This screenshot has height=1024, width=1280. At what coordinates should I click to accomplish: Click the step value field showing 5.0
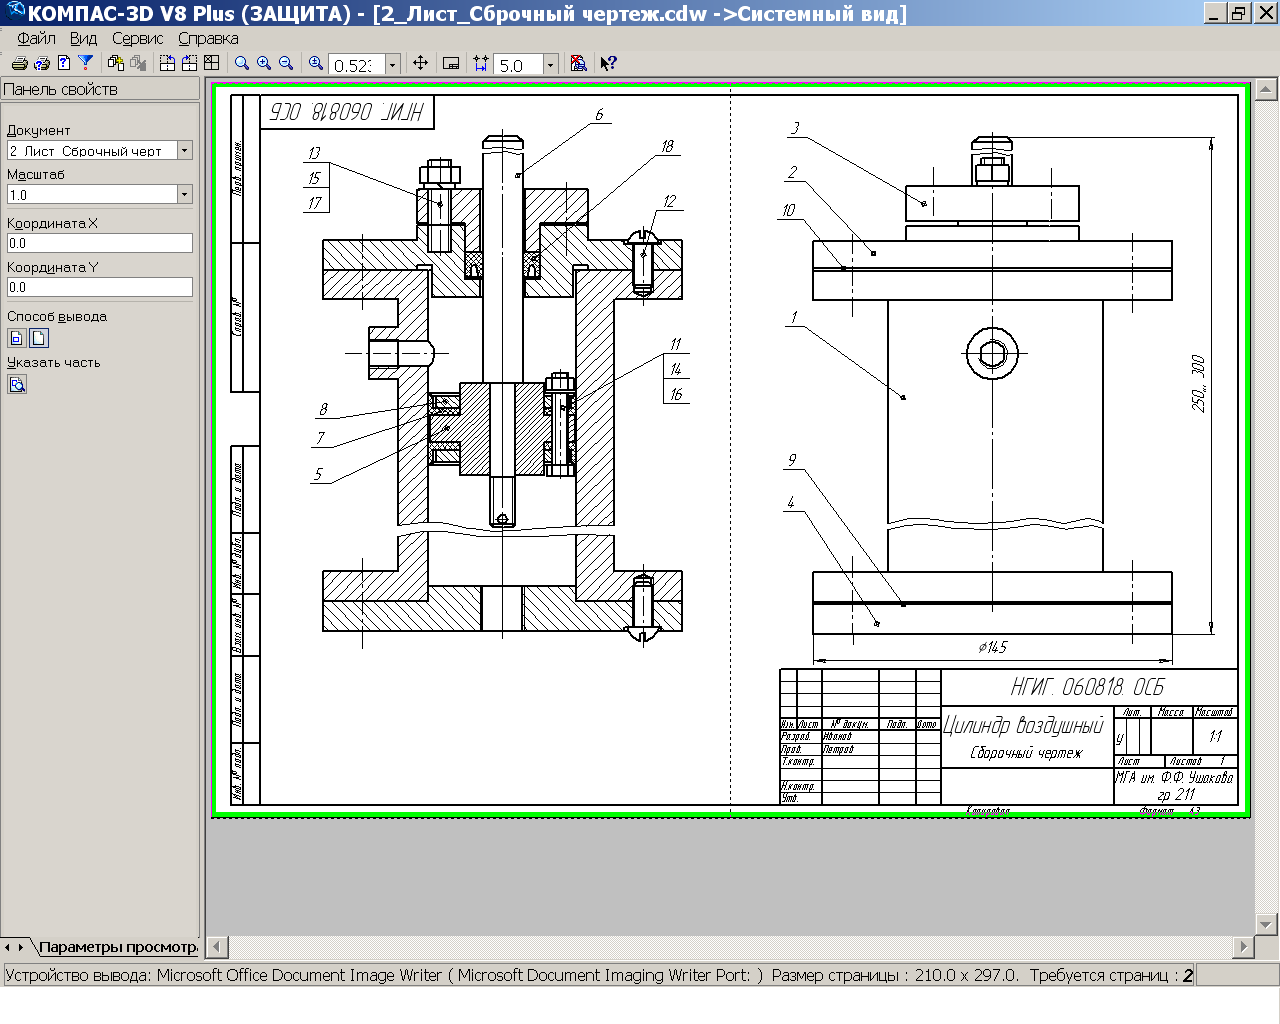(518, 64)
